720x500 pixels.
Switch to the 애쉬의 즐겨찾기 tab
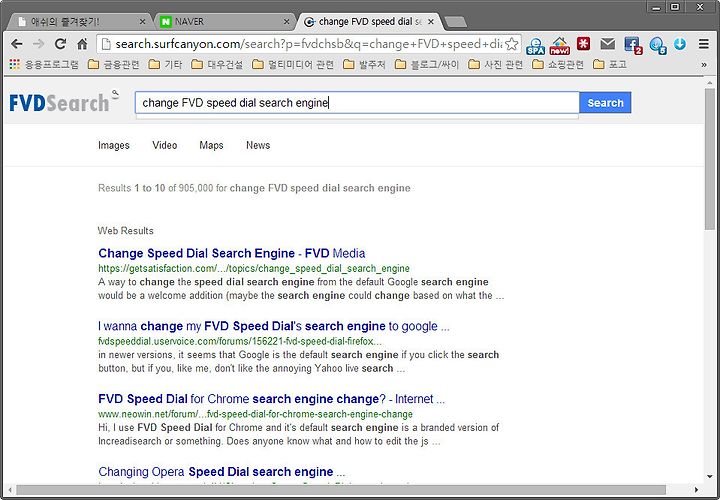pyautogui.click(x=78, y=22)
